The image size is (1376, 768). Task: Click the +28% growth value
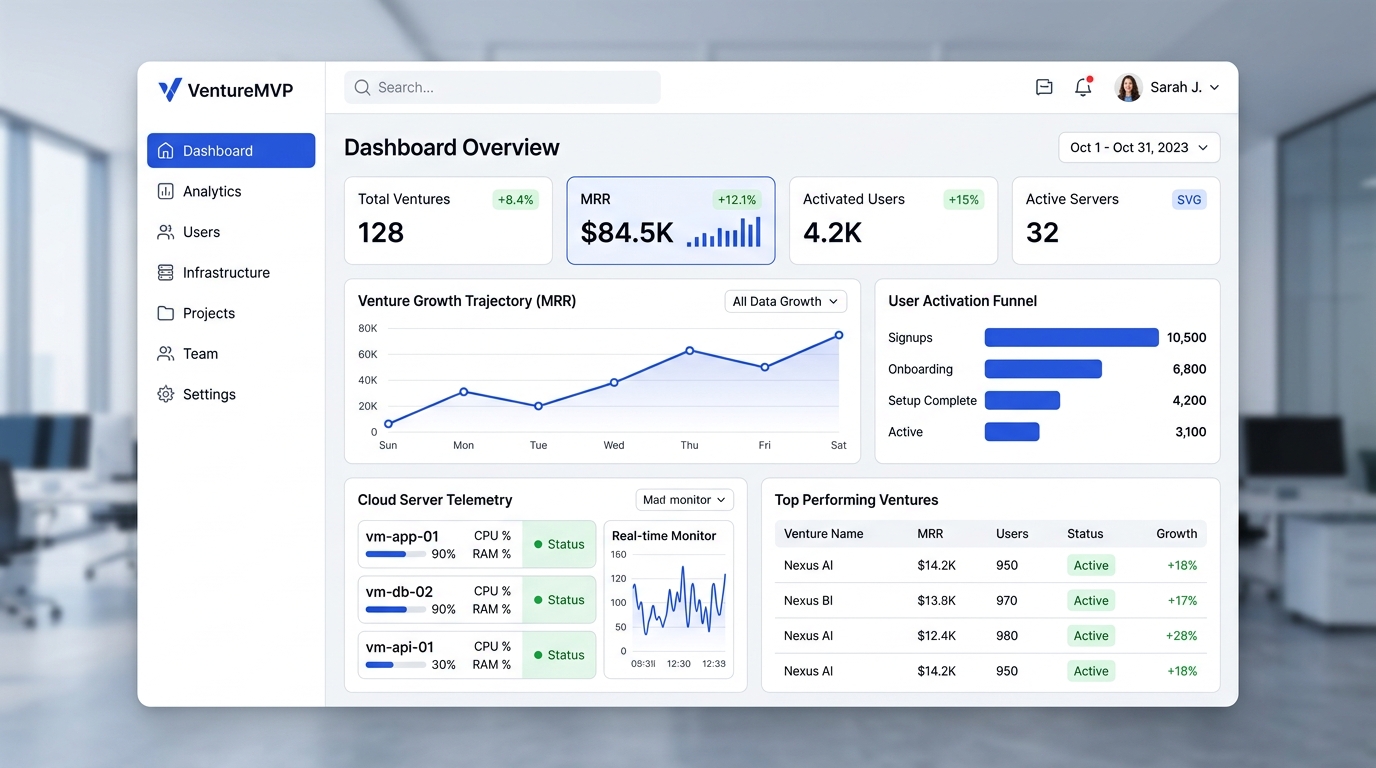click(1181, 636)
